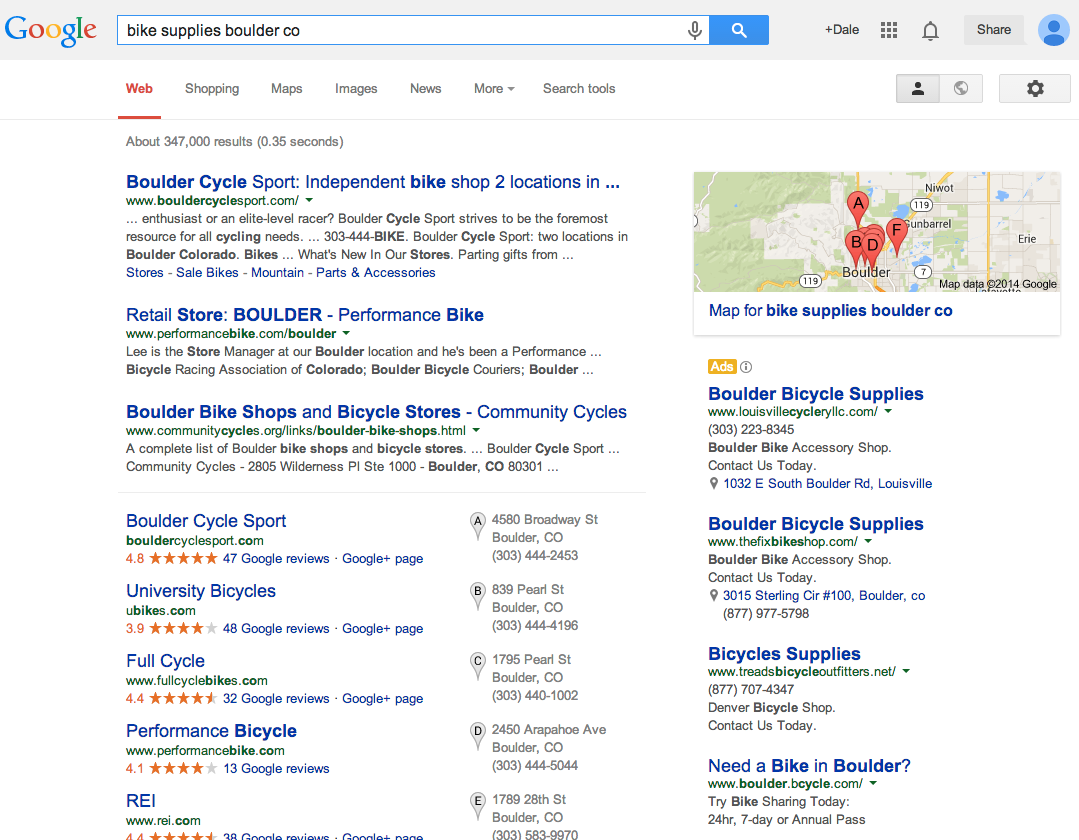1079x840 pixels.
Task: Click into the search query field
Action: pos(403,30)
